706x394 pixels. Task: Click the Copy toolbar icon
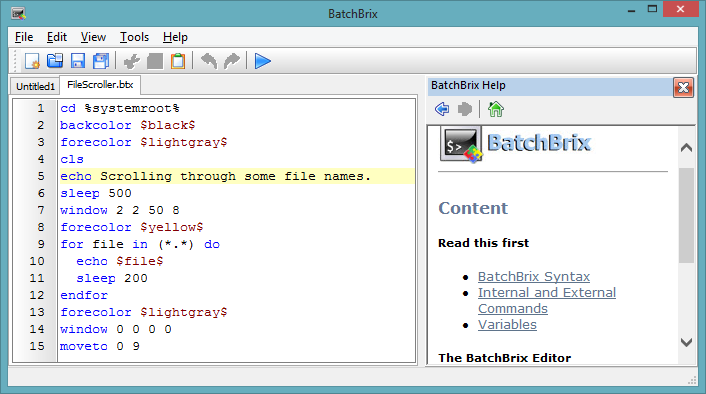155,61
